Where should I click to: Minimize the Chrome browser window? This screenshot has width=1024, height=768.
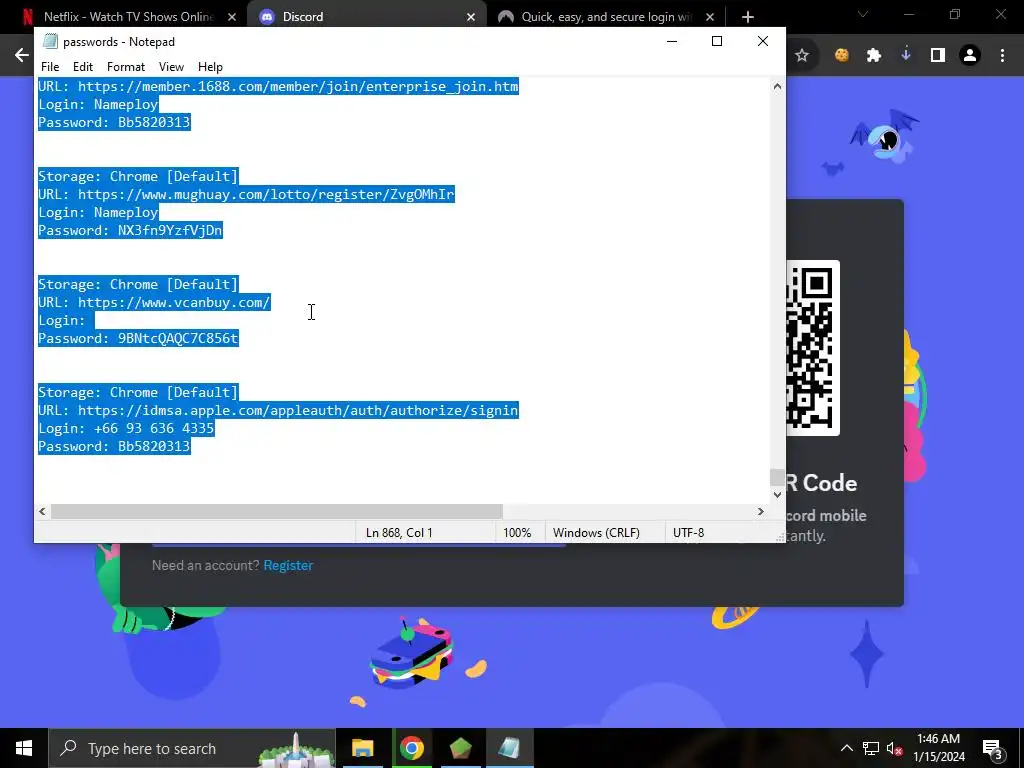pyautogui.click(x=910, y=14)
